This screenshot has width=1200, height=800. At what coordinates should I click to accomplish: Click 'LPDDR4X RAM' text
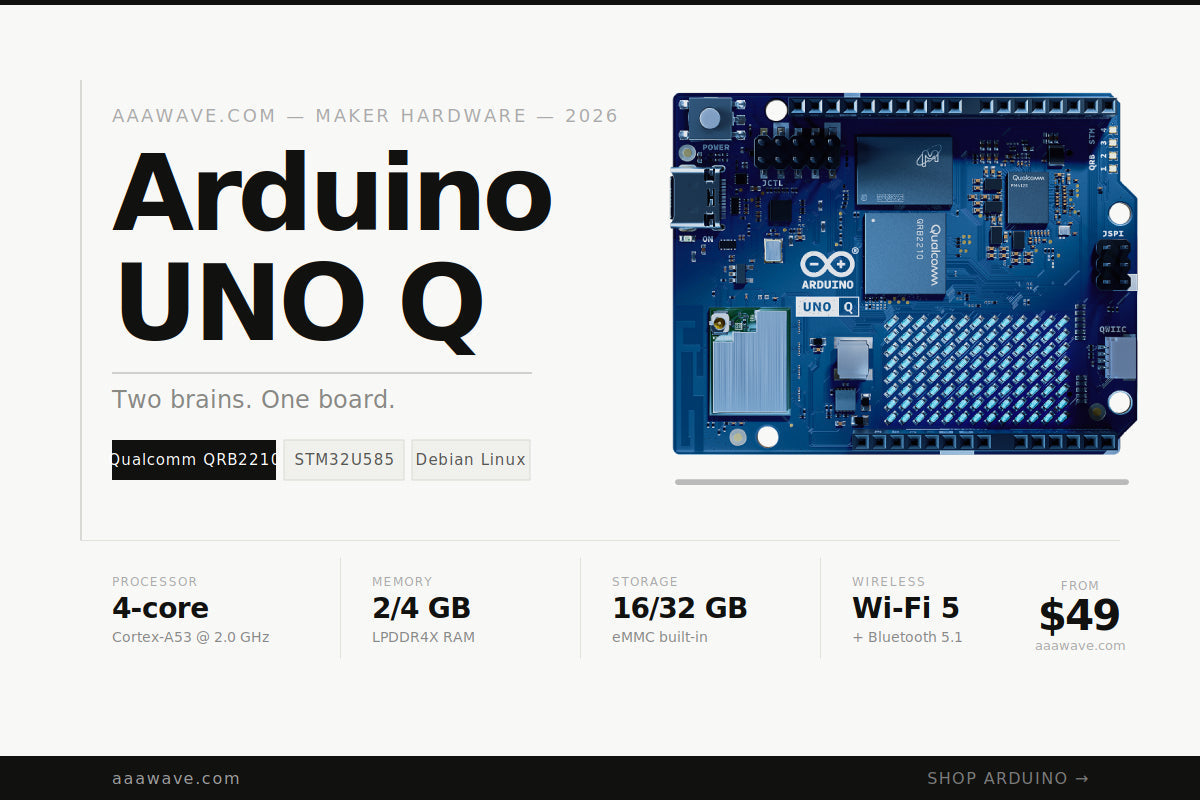[423, 637]
